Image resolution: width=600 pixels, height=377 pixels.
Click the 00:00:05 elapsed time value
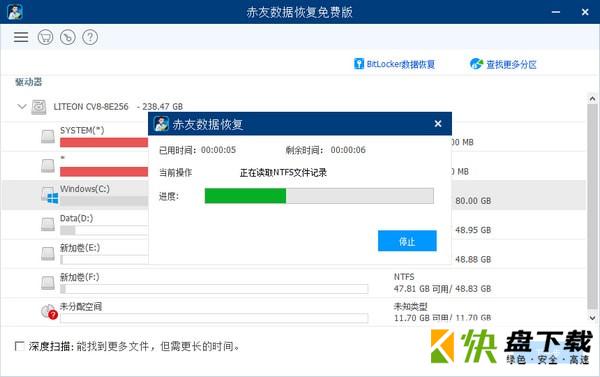(x=218, y=150)
